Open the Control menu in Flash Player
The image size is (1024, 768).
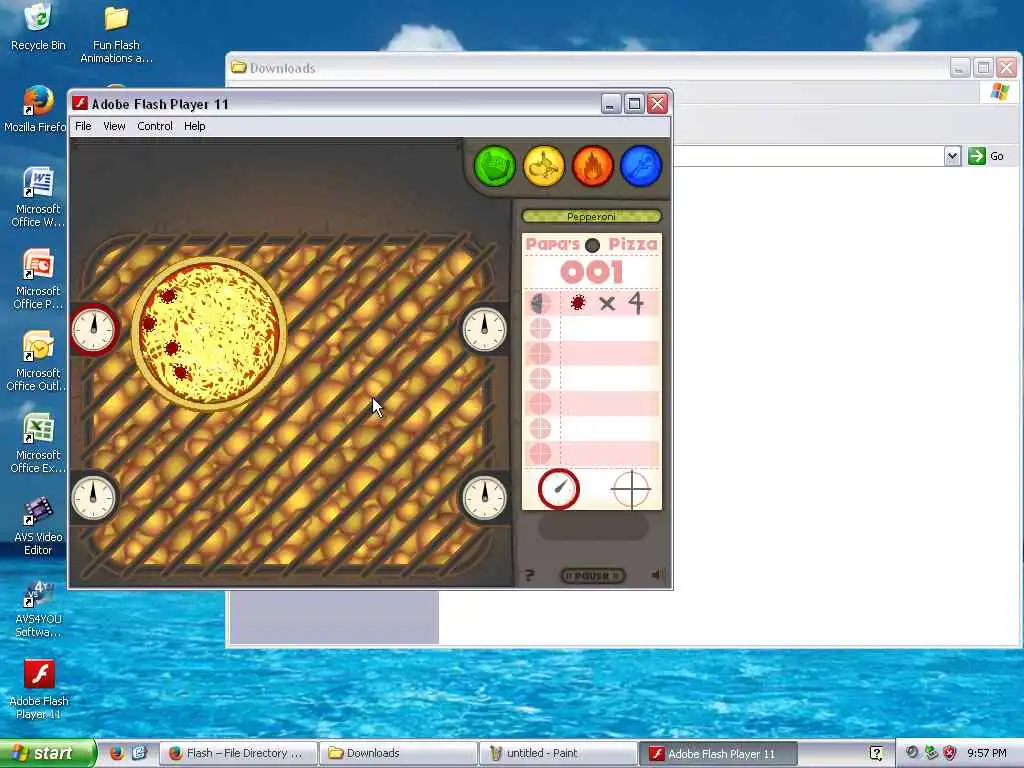coord(155,126)
